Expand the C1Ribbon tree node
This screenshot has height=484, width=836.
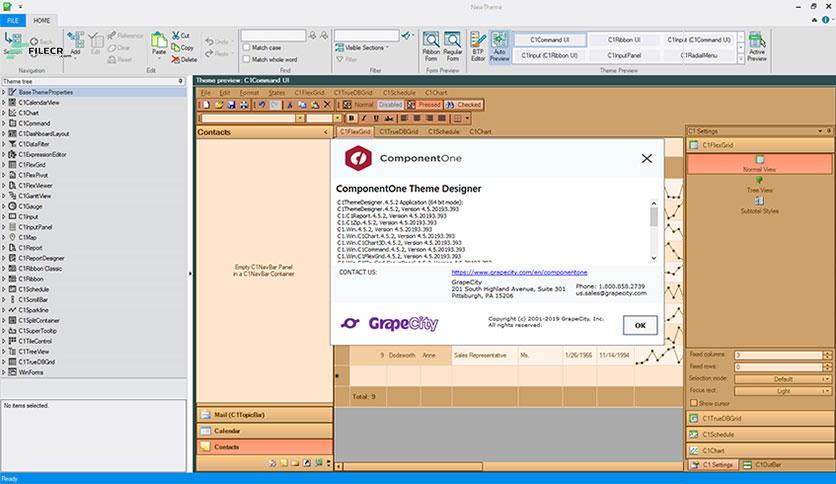pyautogui.click(x=4, y=279)
